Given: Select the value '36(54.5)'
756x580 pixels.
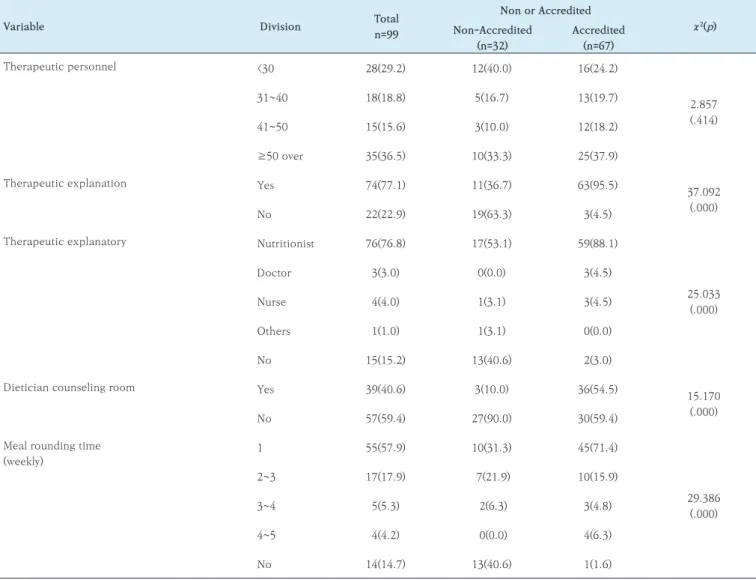Looking at the screenshot, I should coord(598,390).
